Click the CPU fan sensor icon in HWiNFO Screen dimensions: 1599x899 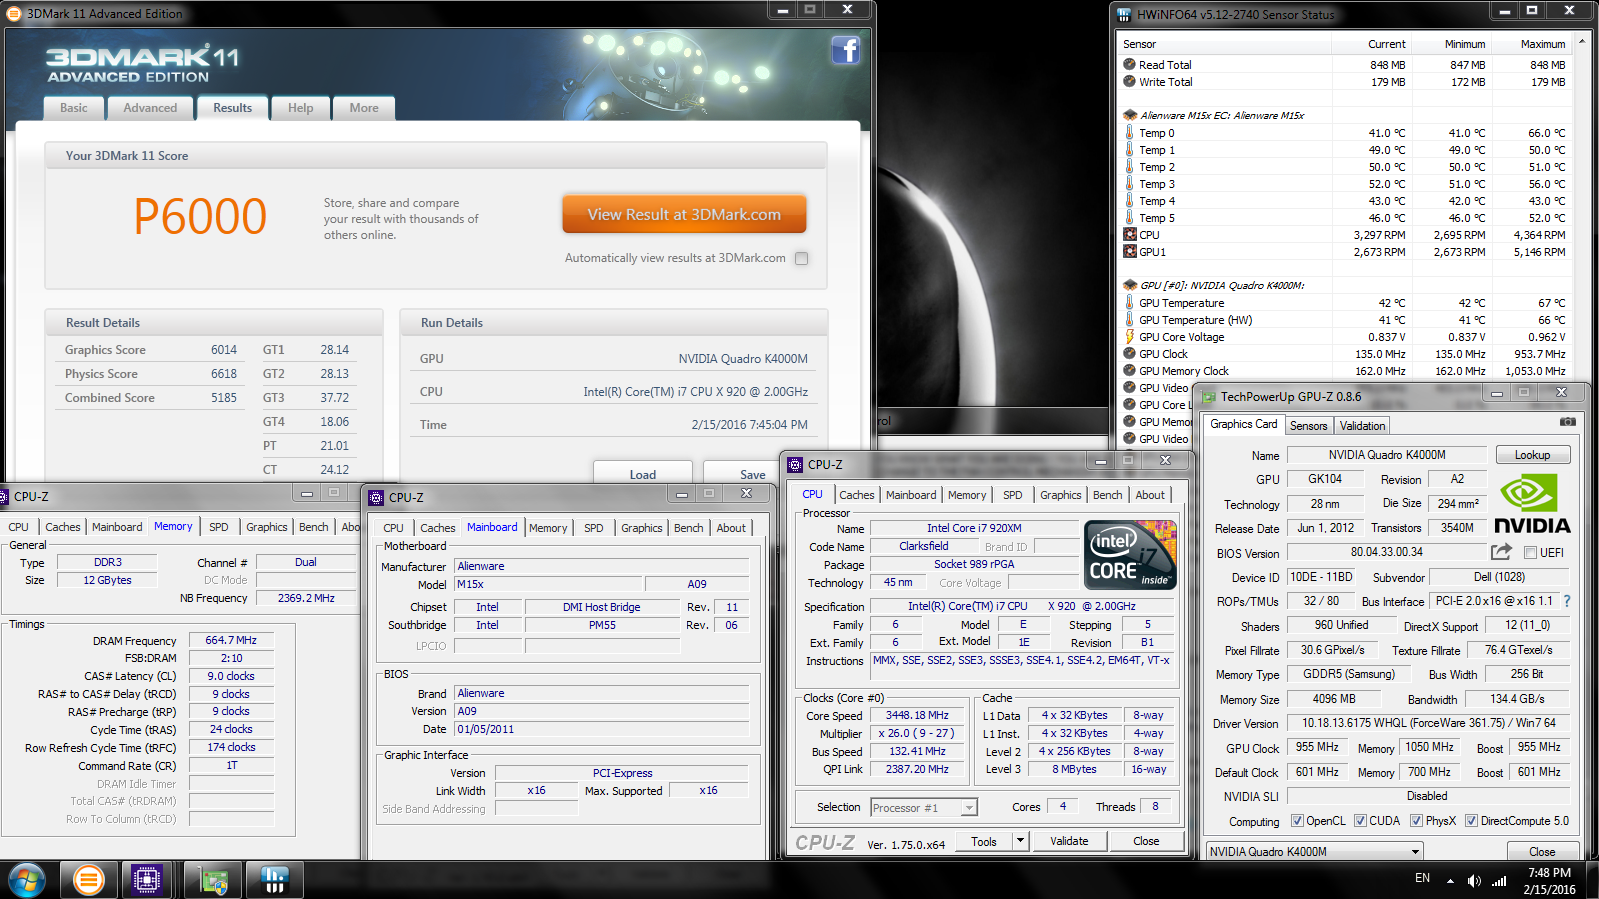[1130, 235]
